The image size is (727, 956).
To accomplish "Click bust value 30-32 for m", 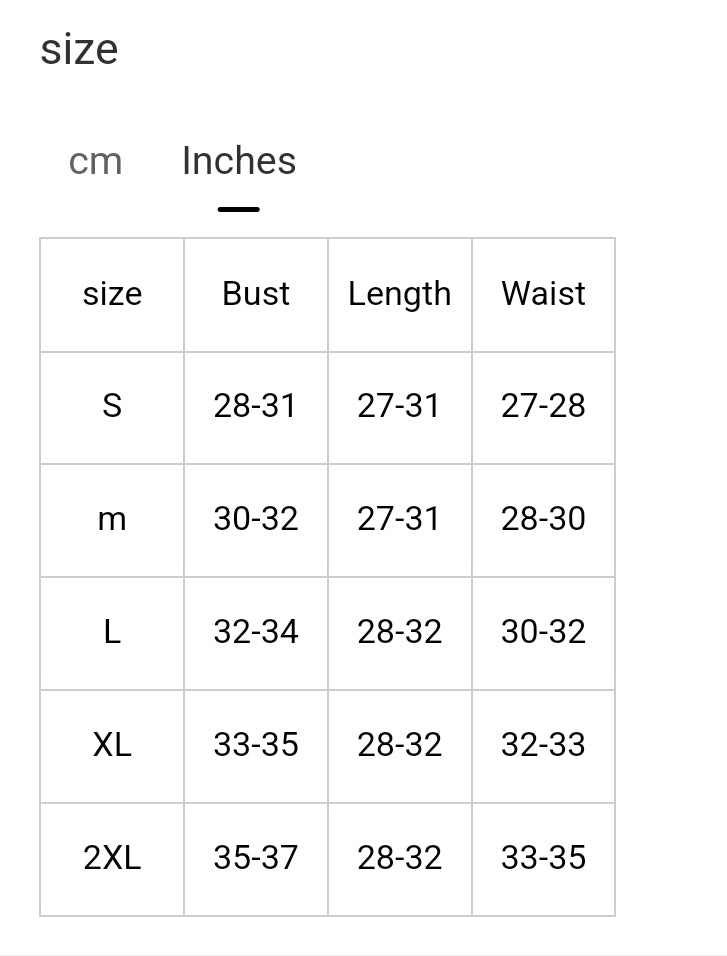I will (256, 519).
